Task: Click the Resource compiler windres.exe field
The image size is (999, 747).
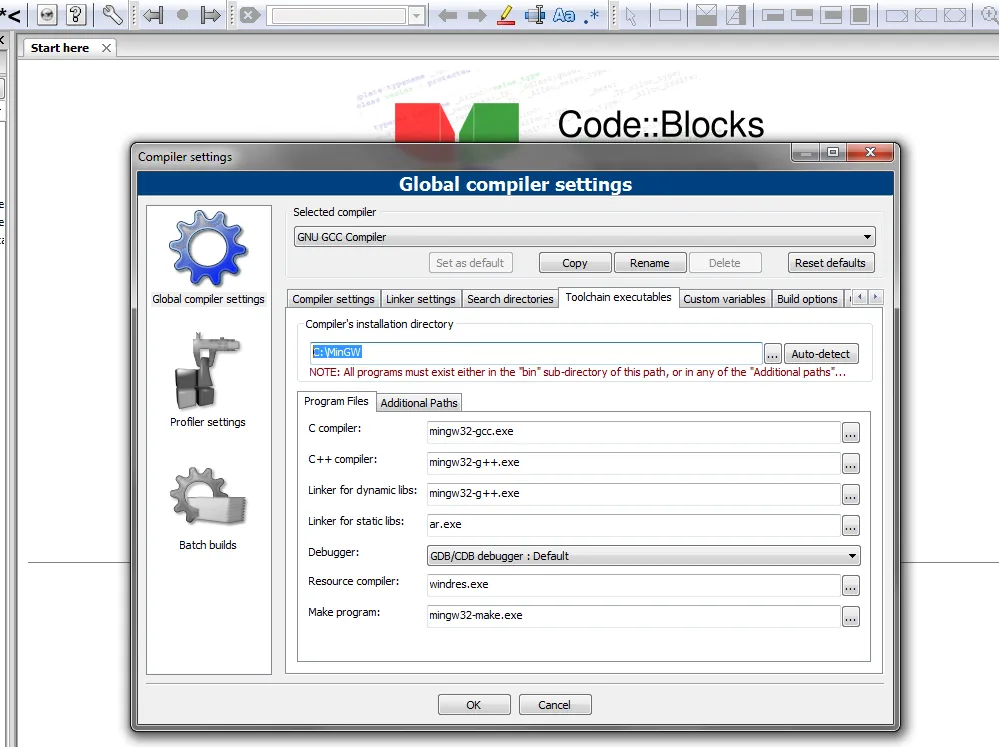Action: tap(633, 584)
